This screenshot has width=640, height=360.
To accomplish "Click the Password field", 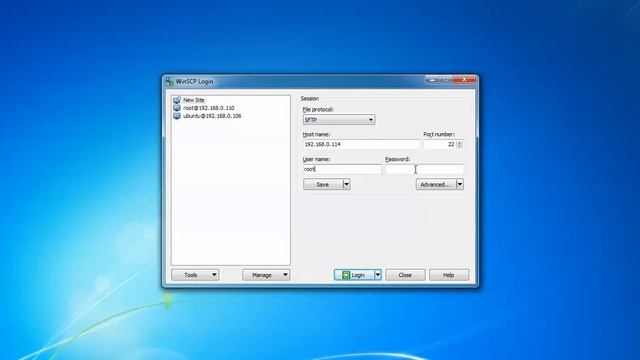I will click(x=424, y=169).
